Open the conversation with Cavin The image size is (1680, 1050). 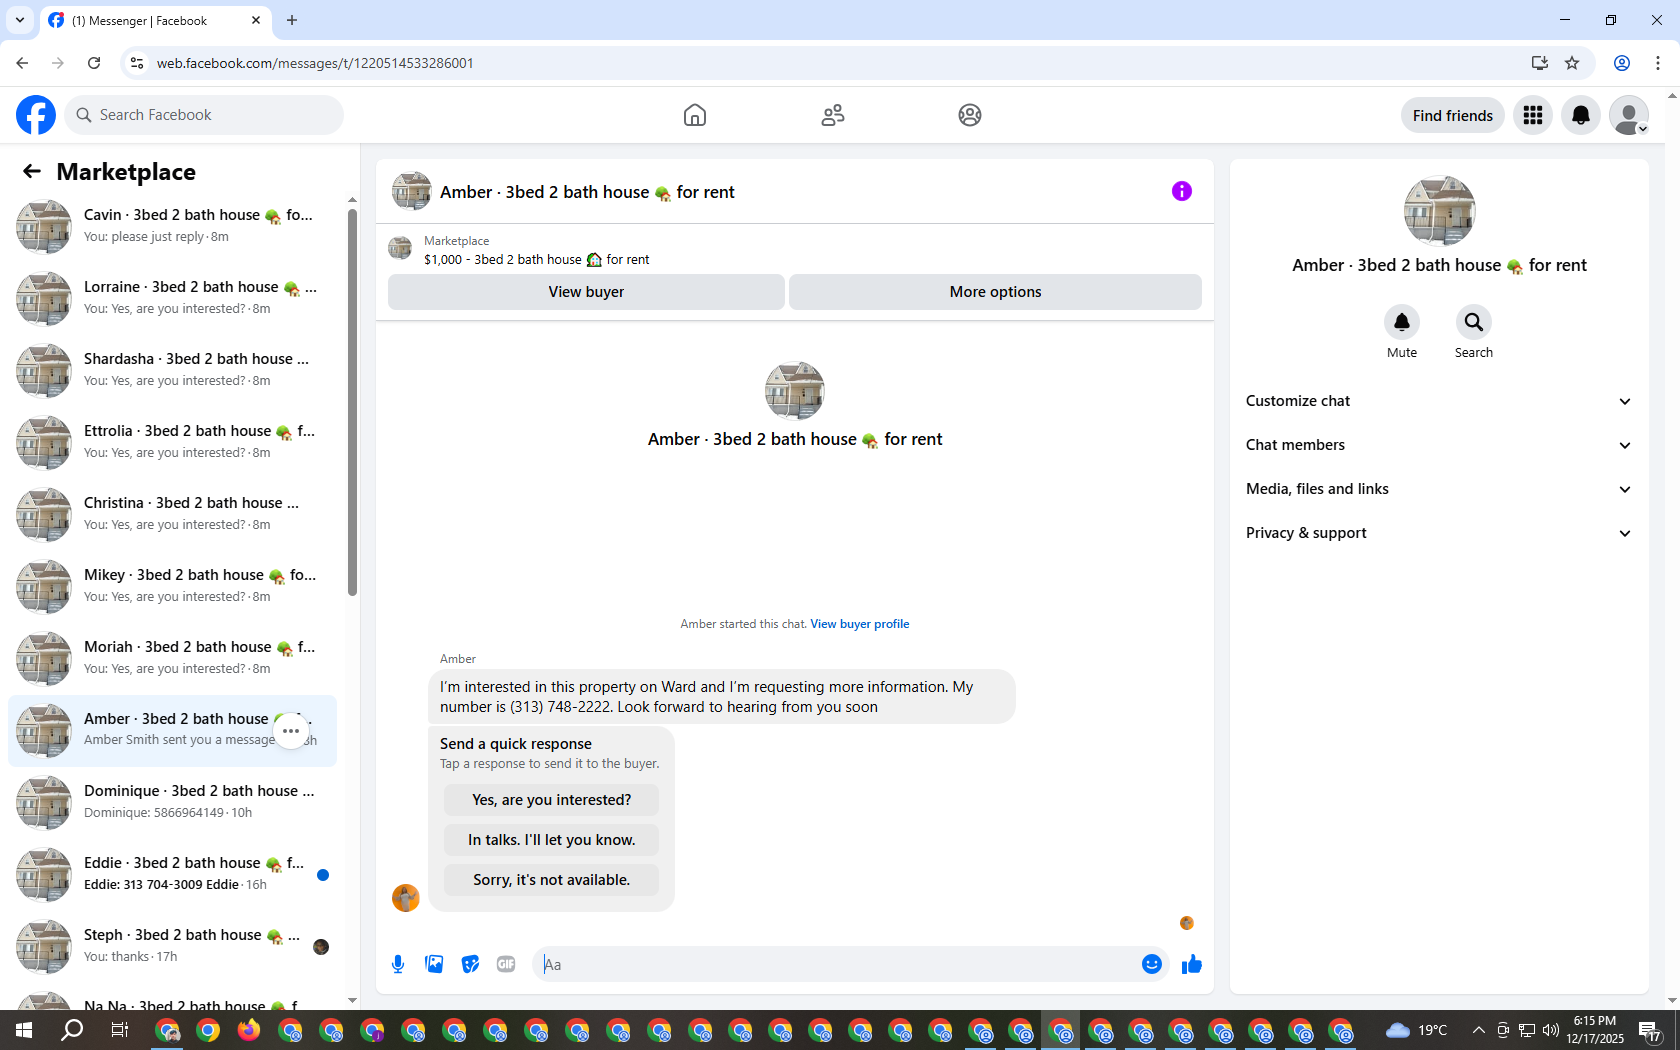(172, 226)
